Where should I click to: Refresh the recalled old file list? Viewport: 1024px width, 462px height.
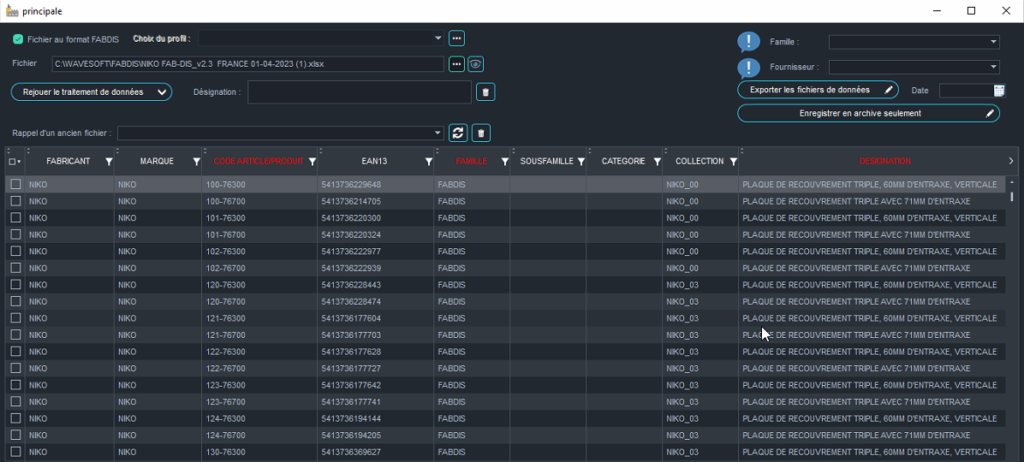coord(458,133)
